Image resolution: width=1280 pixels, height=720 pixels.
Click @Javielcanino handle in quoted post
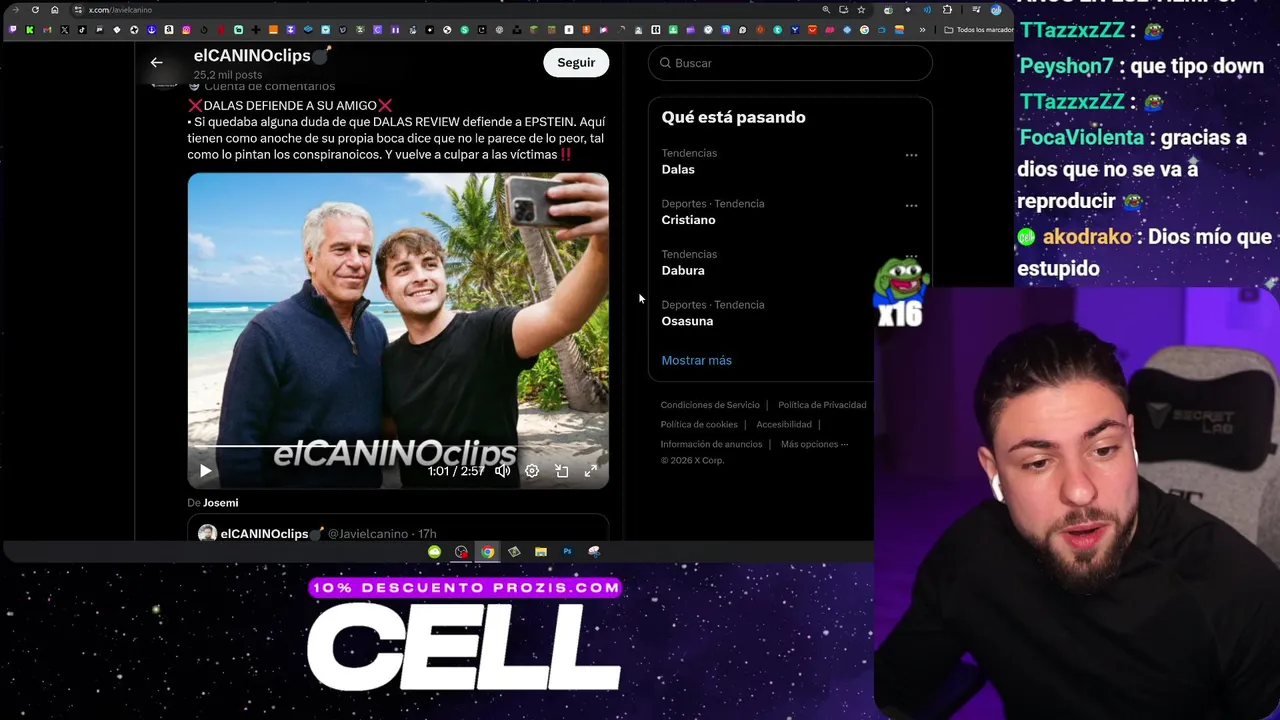pyautogui.click(x=368, y=534)
